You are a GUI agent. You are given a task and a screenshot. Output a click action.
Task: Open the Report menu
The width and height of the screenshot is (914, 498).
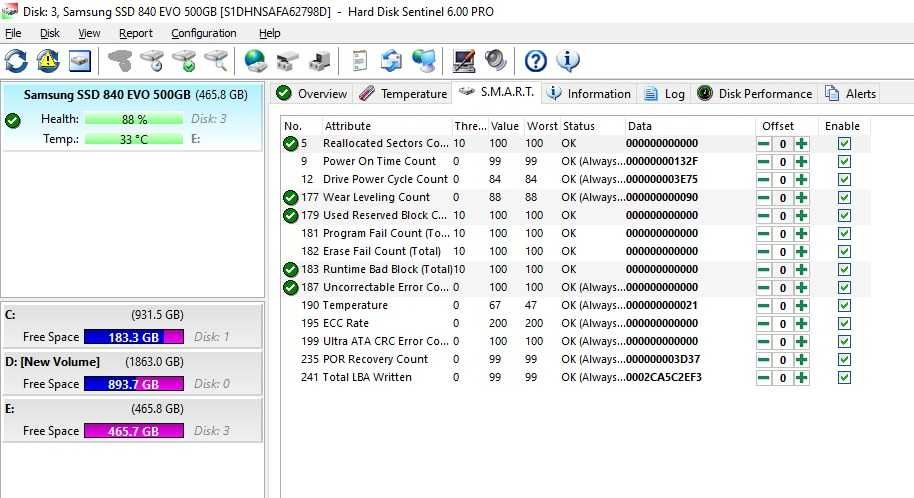coord(136,33)
